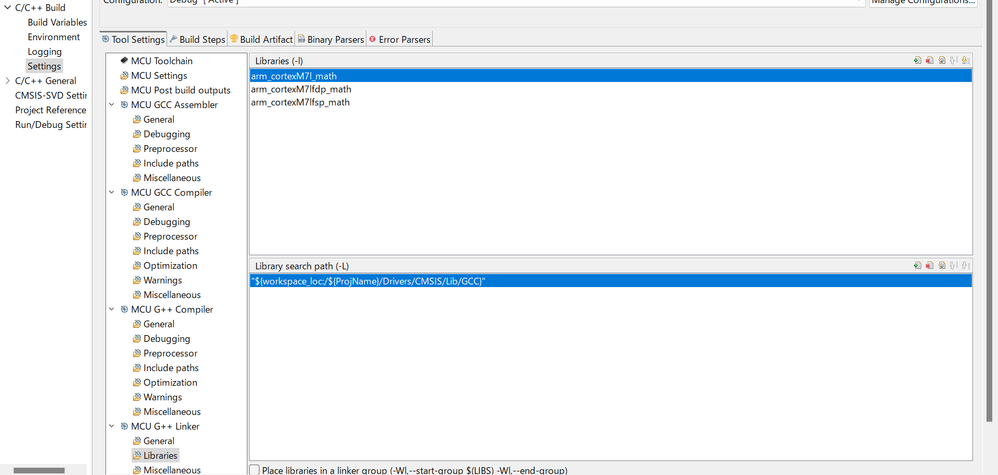
Task: Collapse MCU G++ Compiler section
Action: coord(111,309)
